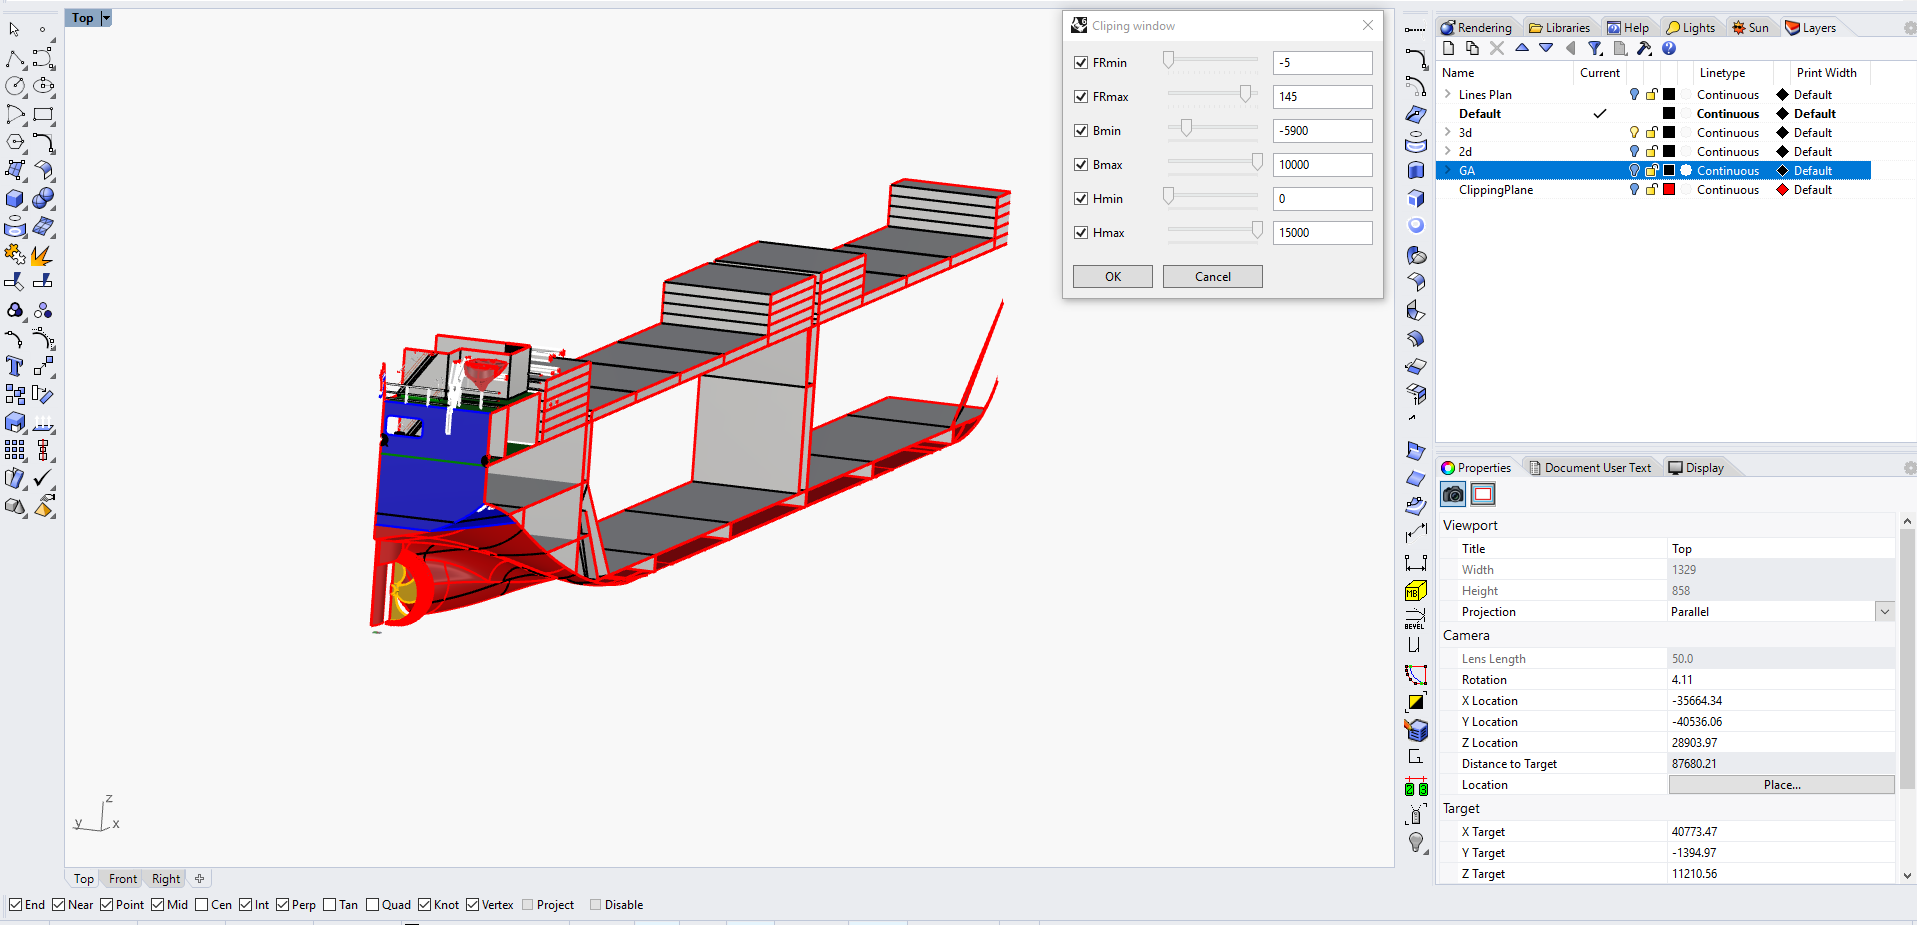Screen dimensions: 1917x925
Task: Open Layers panel help with the question mark icon
Action: (1669, 48)
